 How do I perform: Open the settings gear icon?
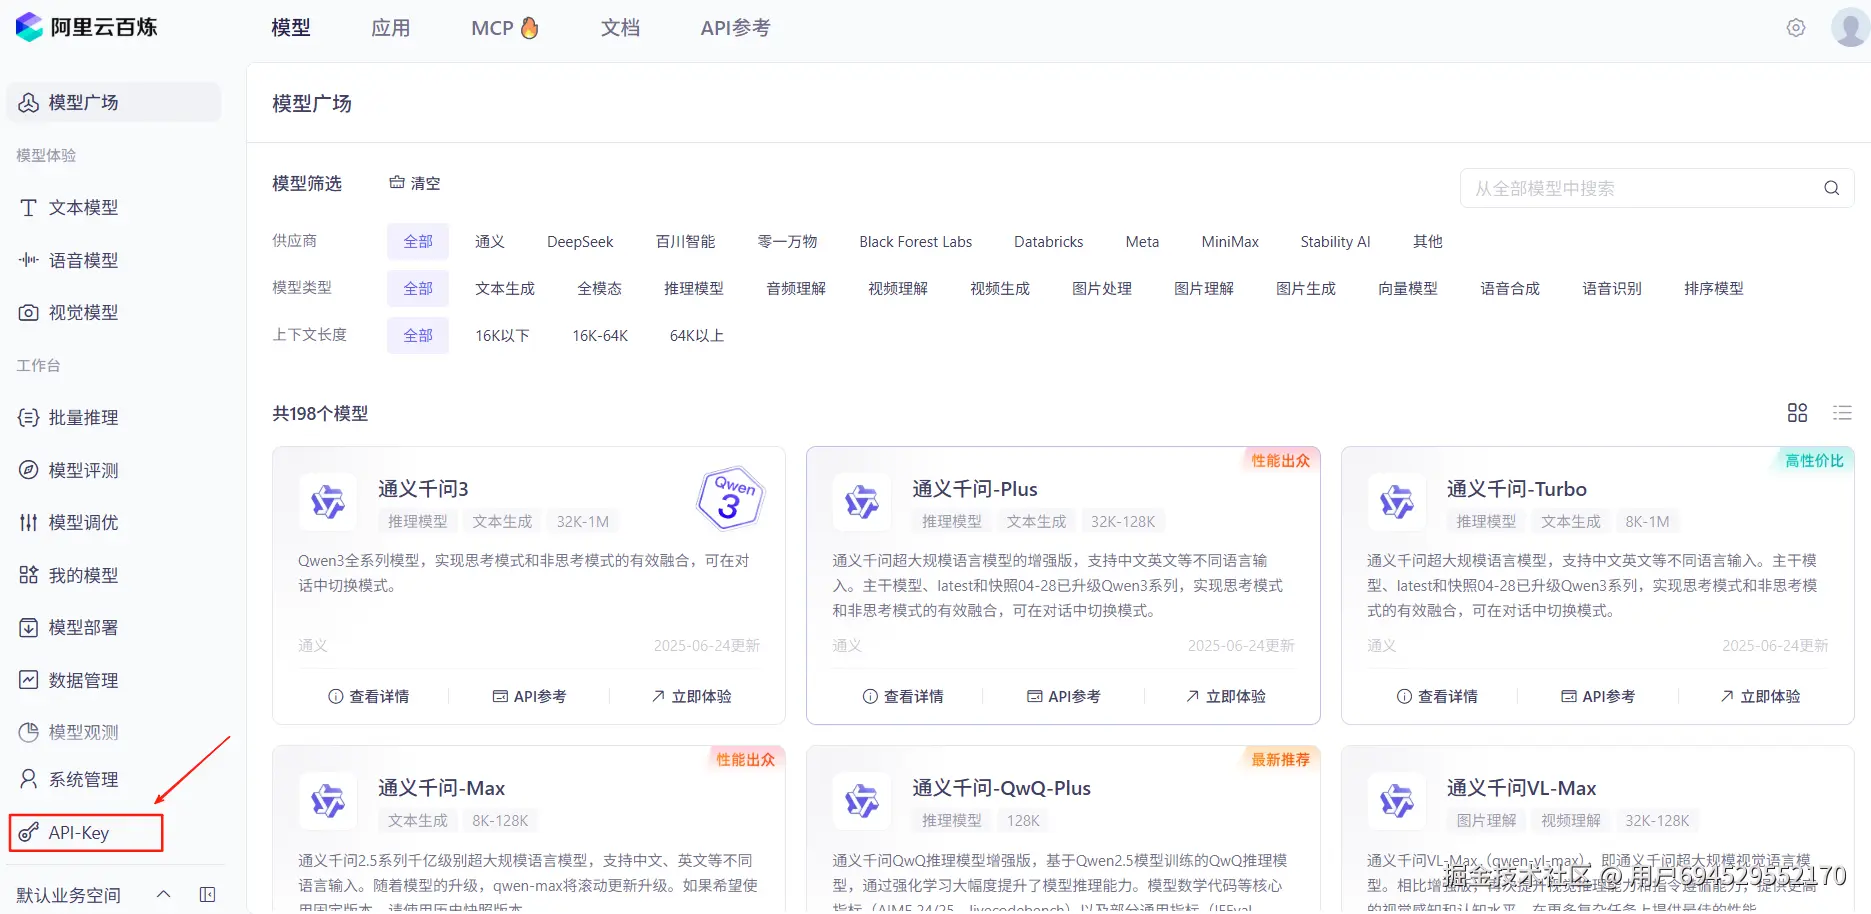pos(1796,28)
